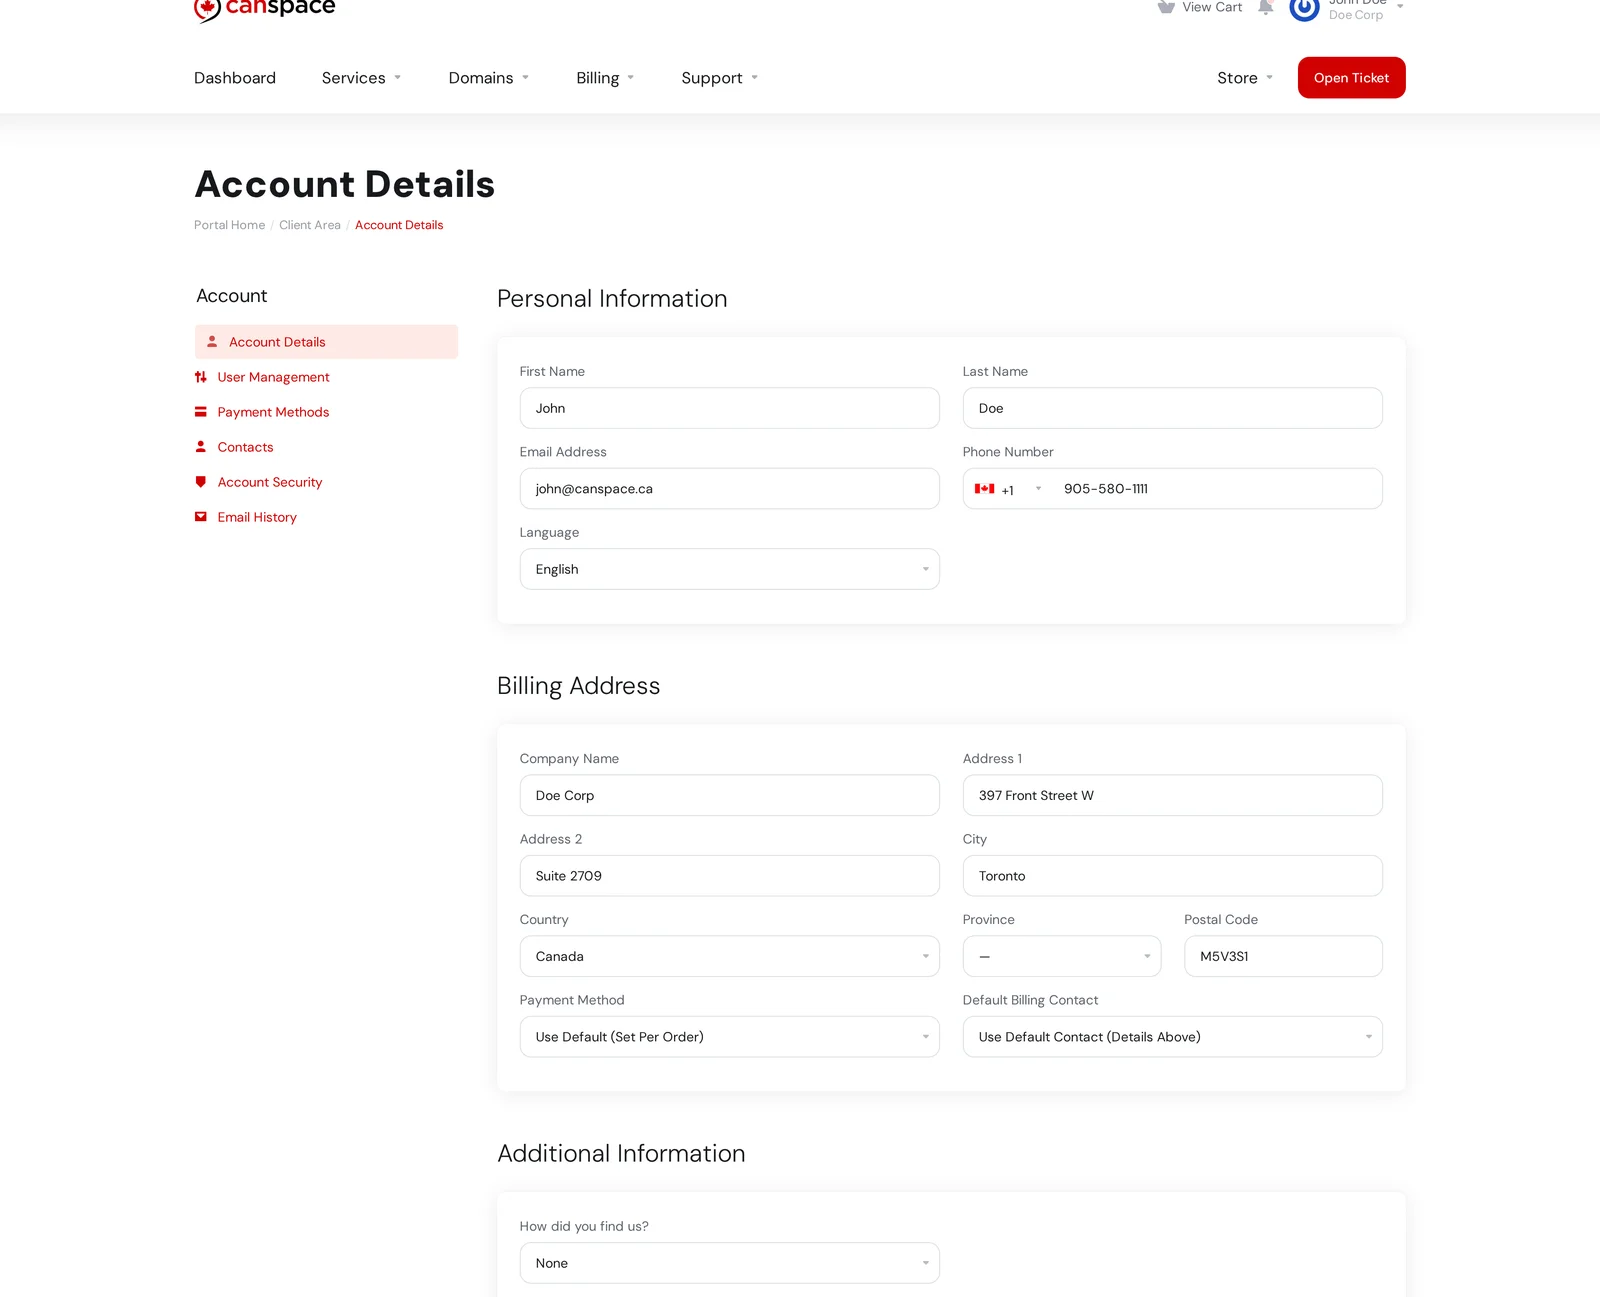The image size is (1600, 1297).
Task: Open the Payment Method dropdown
Action: coord(729,1037)
